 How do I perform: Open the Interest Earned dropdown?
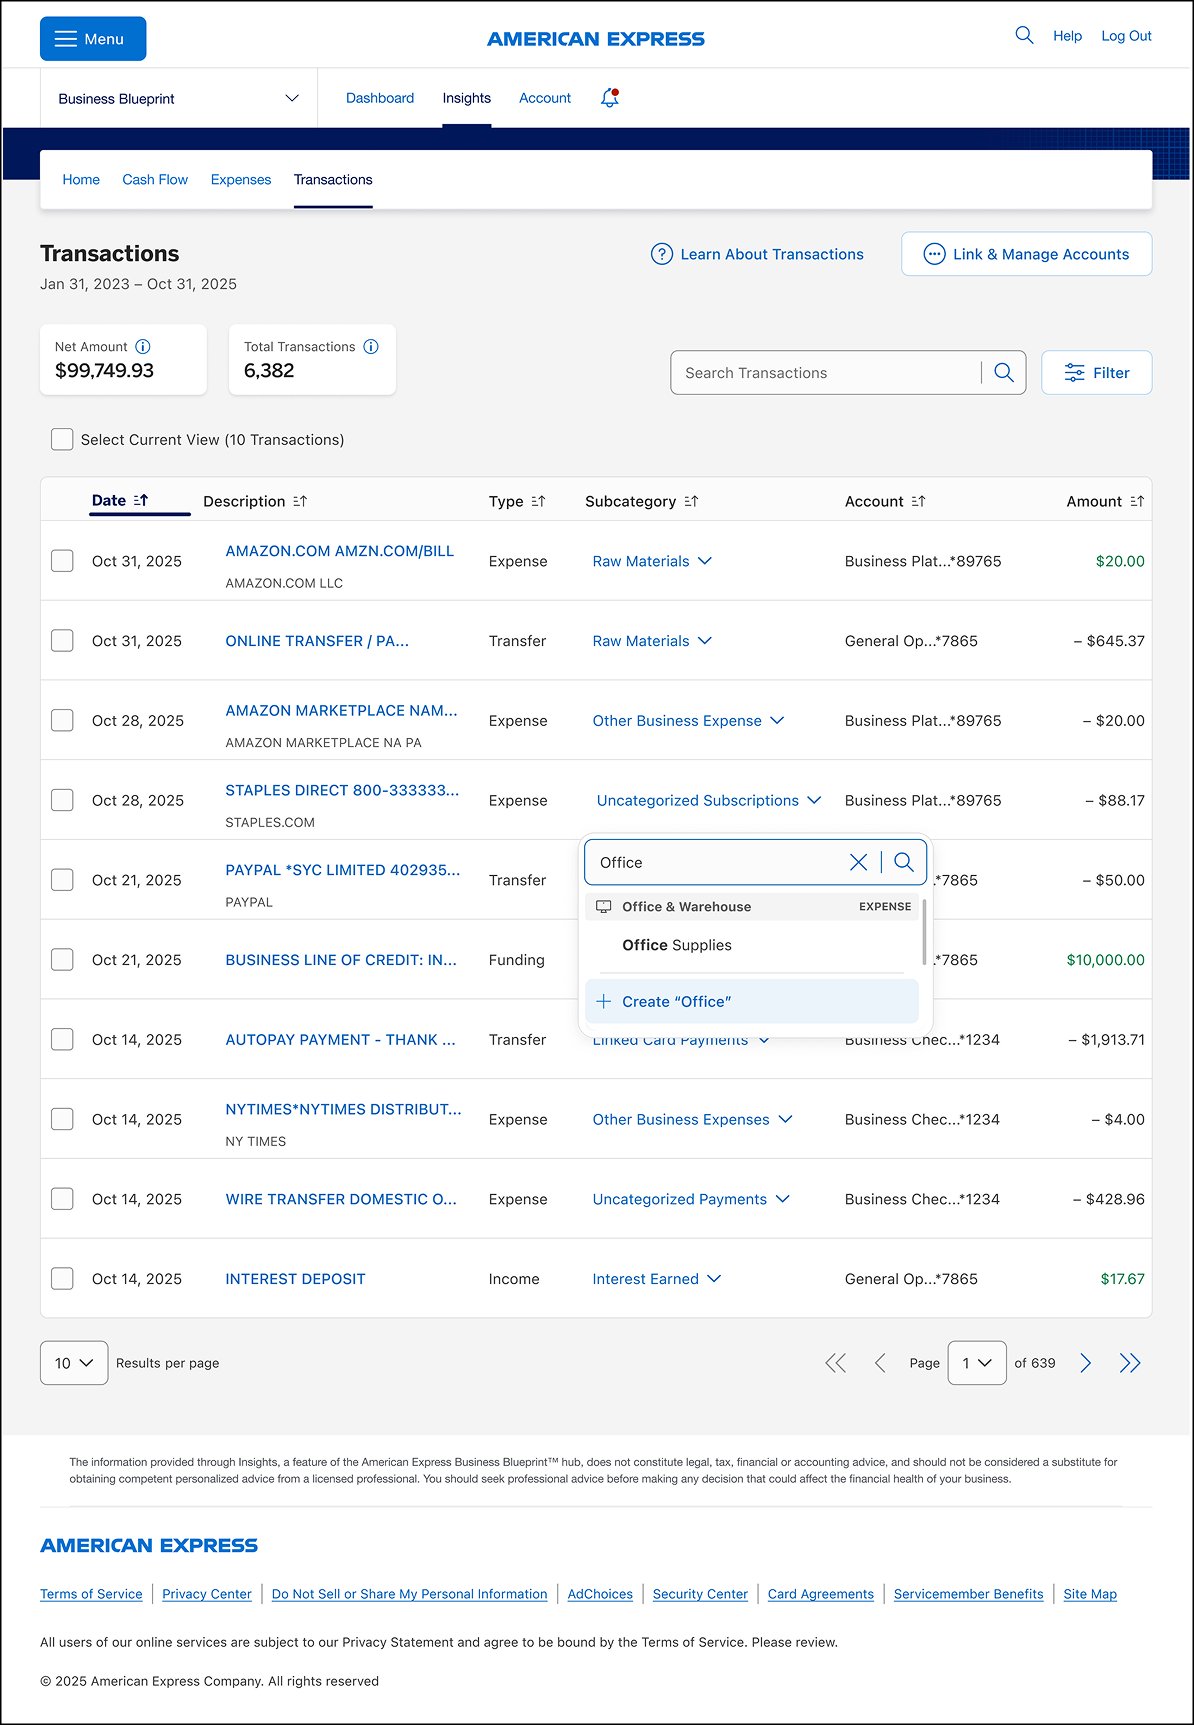pos(656,1279)
